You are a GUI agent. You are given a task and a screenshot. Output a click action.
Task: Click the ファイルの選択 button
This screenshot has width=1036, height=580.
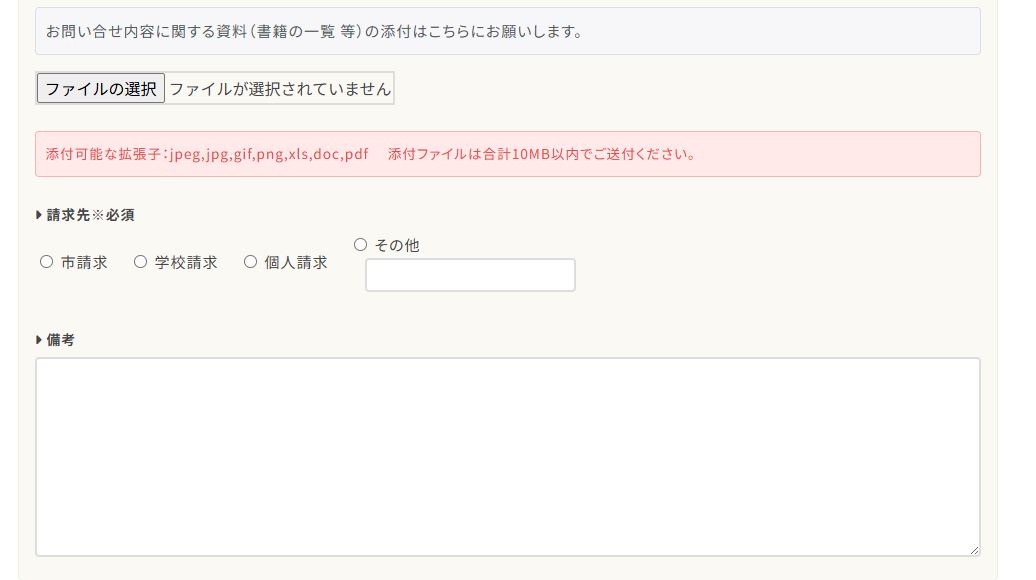pos(100,89)
